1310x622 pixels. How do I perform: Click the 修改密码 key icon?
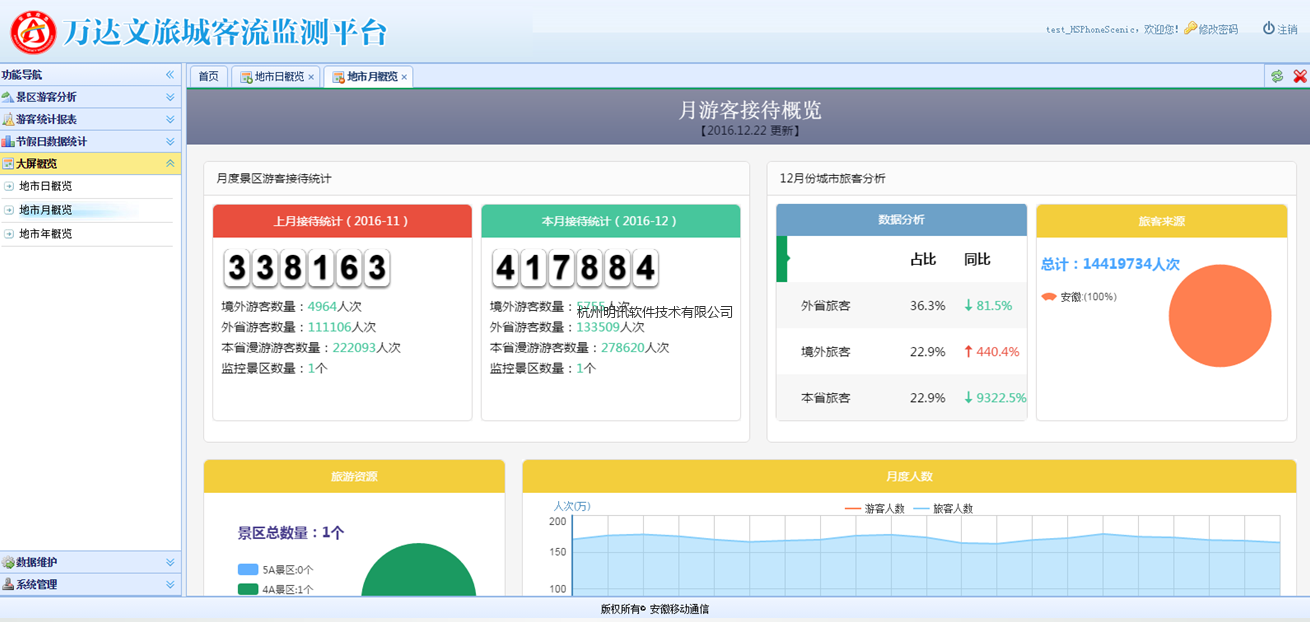tap(1190, 29)
